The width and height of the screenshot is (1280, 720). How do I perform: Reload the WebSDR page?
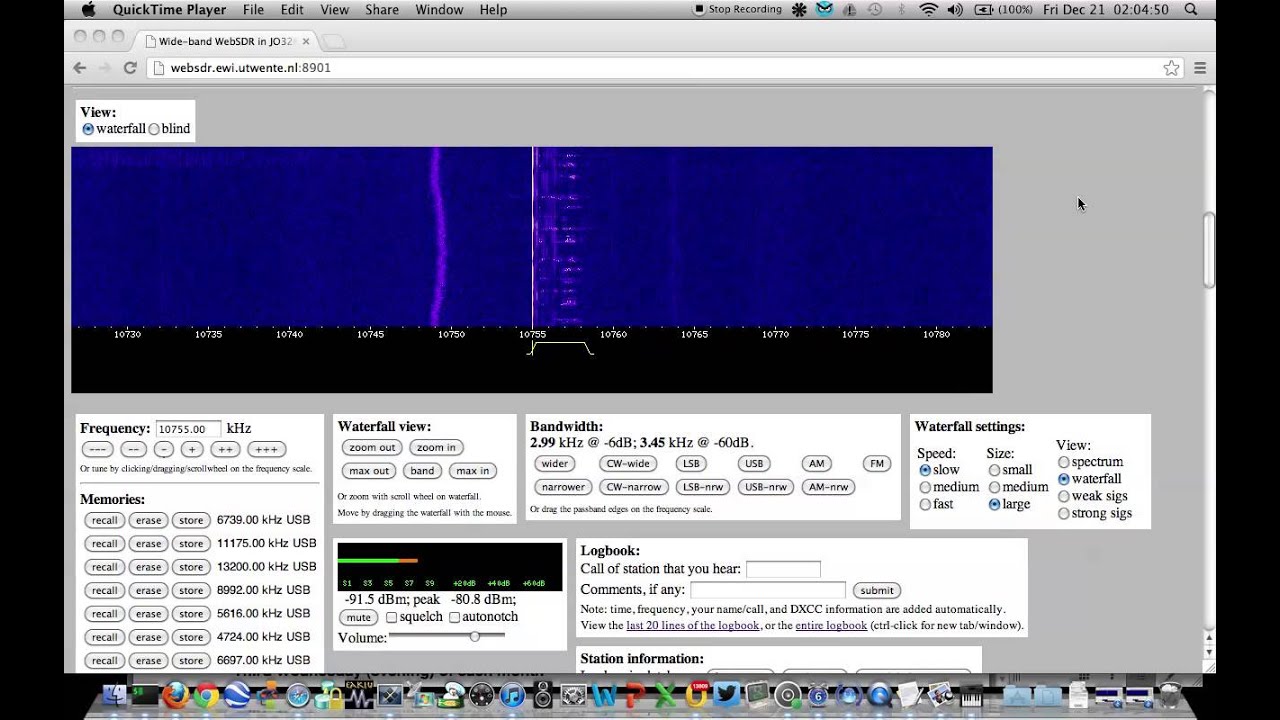130,68
